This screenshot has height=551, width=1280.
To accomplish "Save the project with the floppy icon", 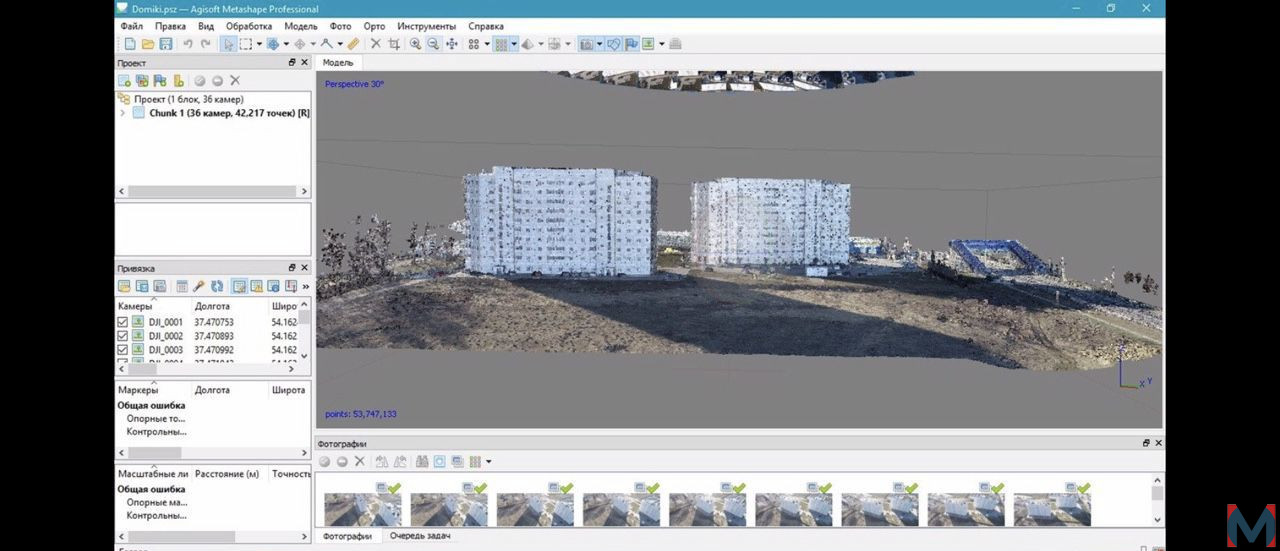I will point(165,44).
